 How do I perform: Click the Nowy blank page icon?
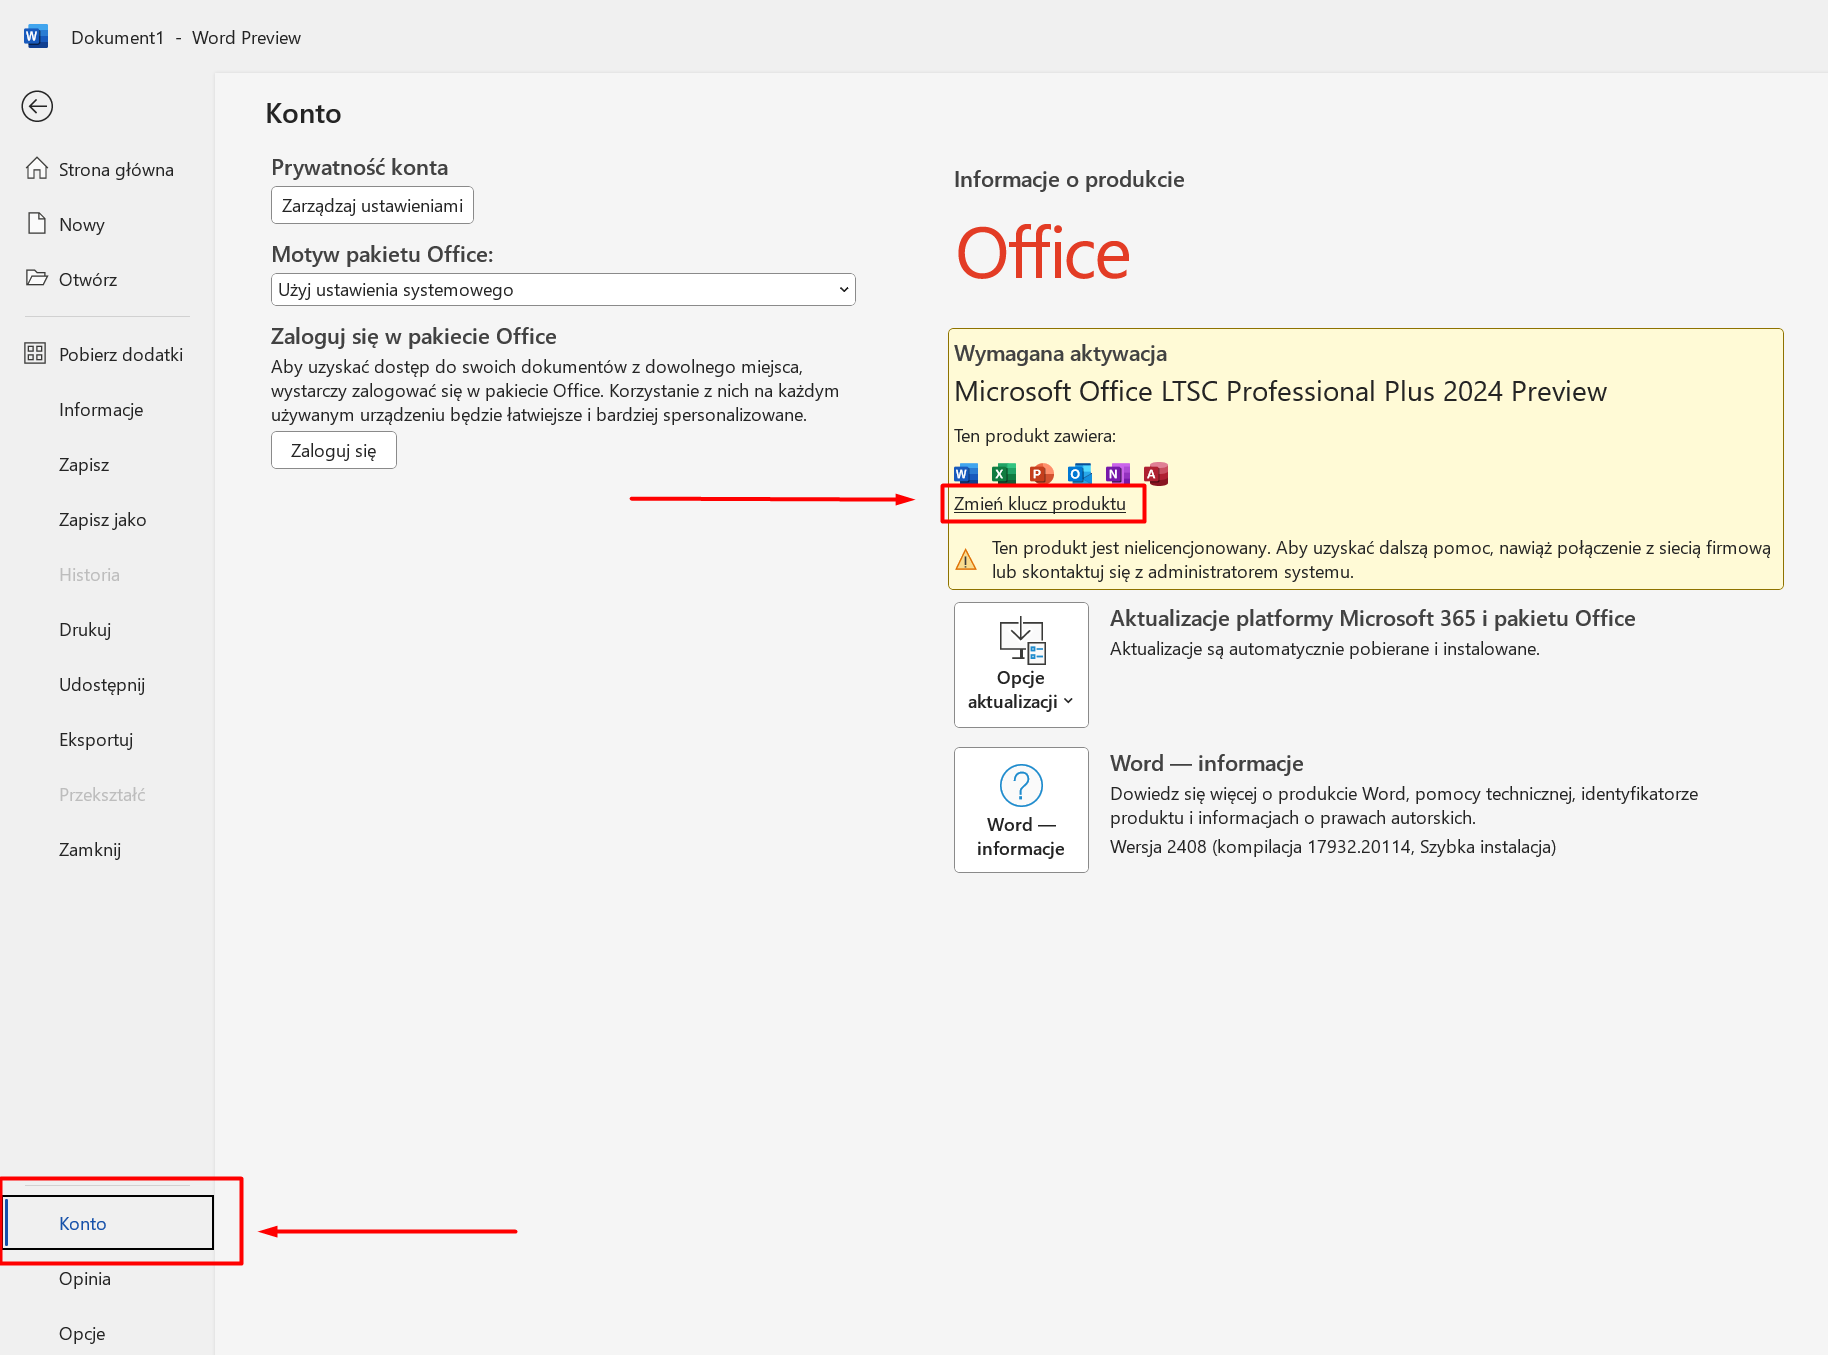37,223
